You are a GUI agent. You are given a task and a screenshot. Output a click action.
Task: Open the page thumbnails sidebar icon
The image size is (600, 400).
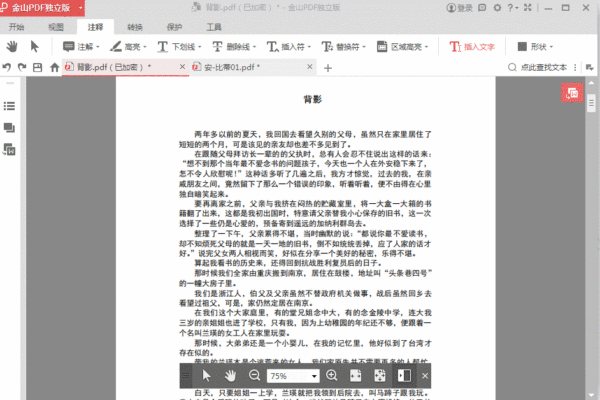9,127
